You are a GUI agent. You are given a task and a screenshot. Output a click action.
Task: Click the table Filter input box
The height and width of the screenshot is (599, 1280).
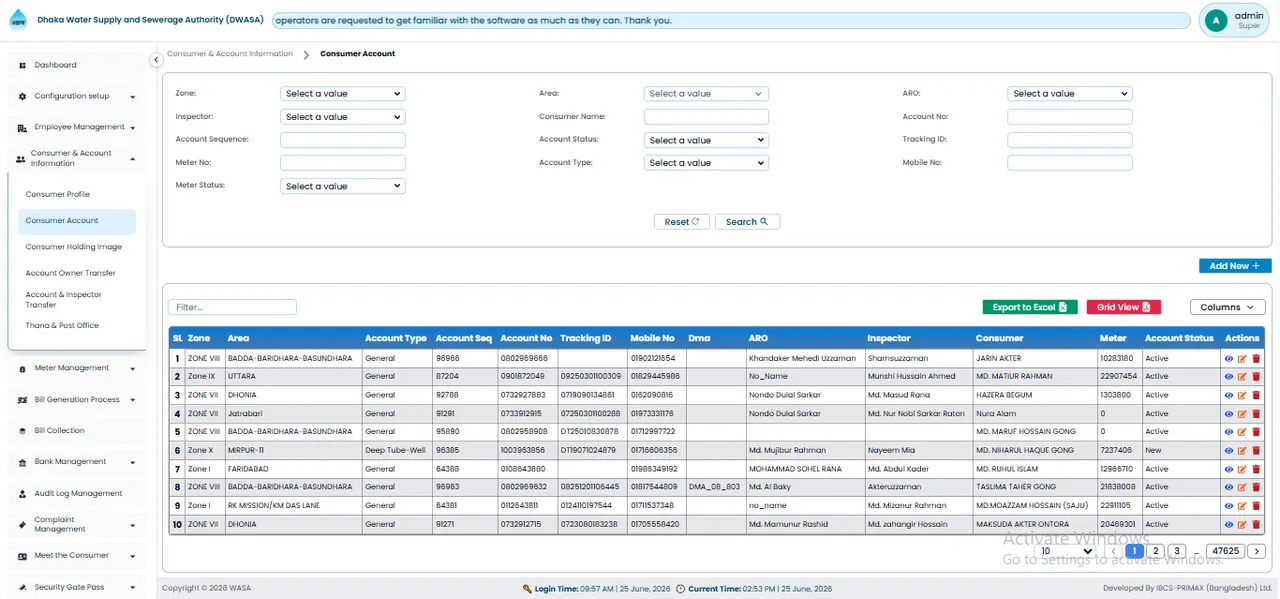pyautogui.click(x=232, y=307)
